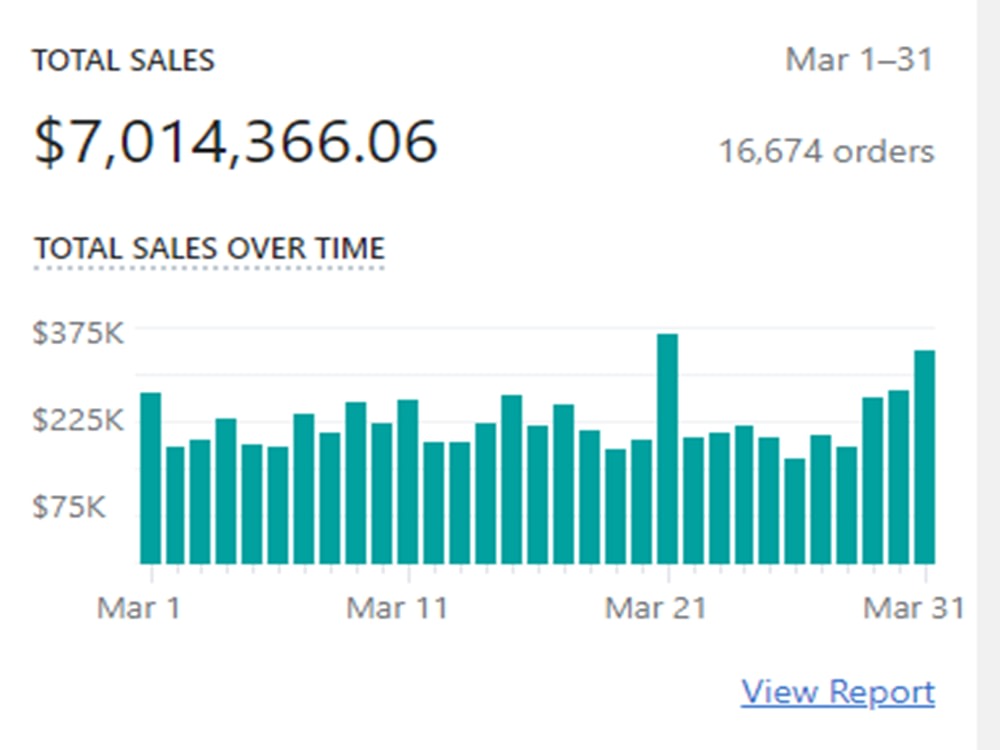
Task: Select the Mar 29 bar
Action: coord(872,481)
